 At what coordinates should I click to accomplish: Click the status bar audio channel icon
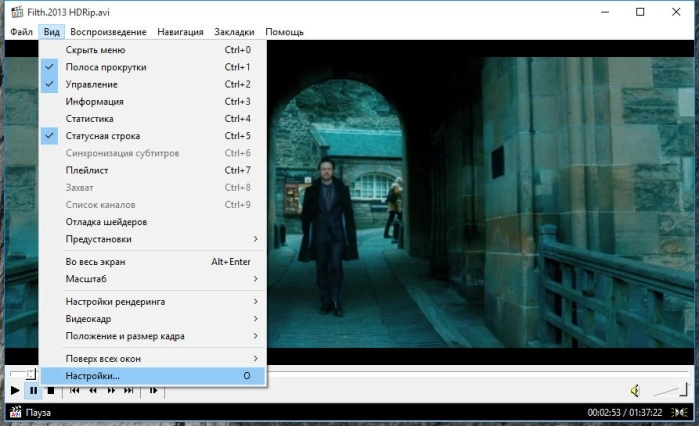click(680, 413)
